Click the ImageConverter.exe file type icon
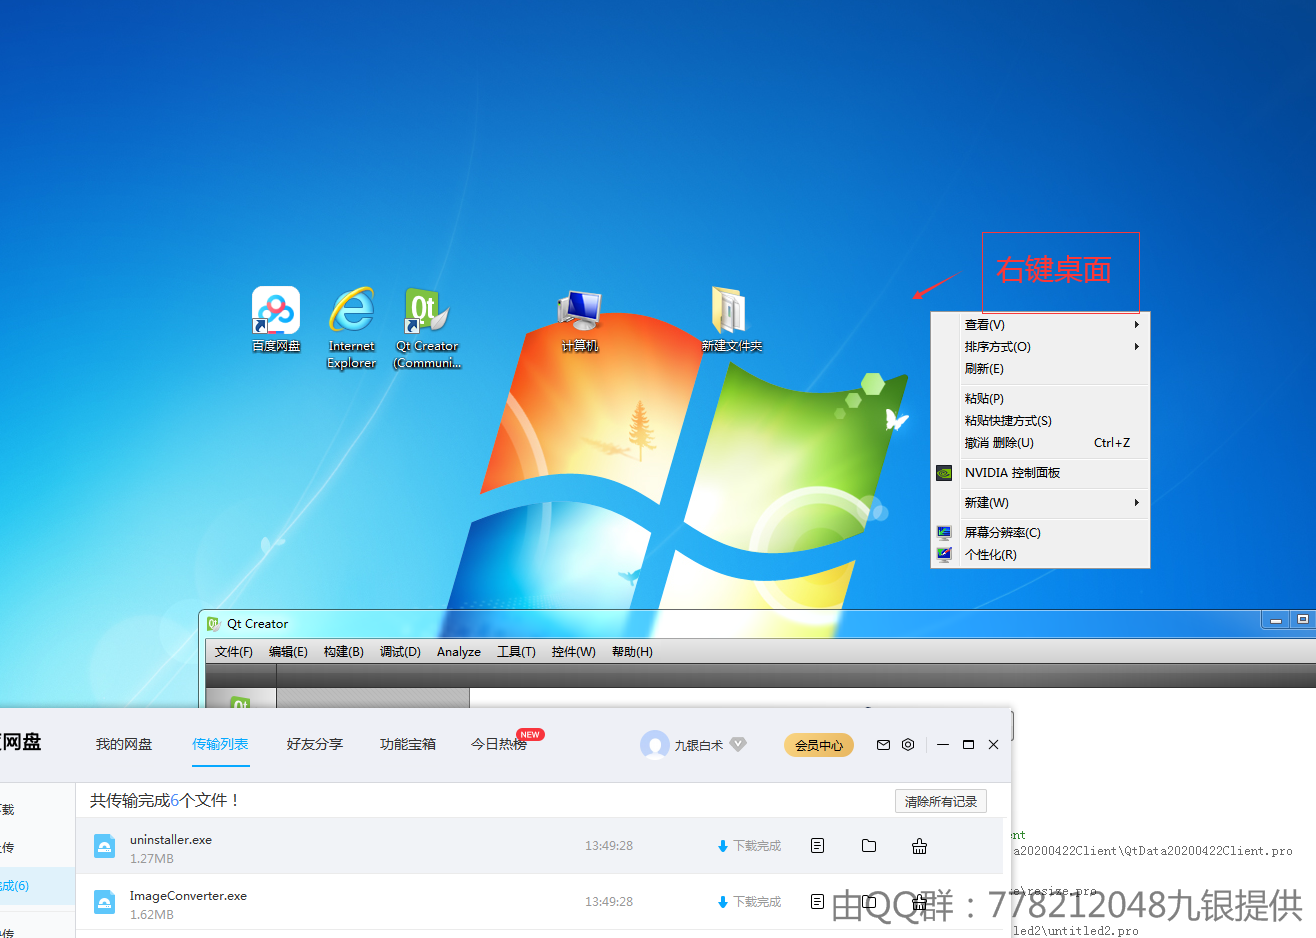The height and width of the screenshot is (938, 1316). [x=104, y=902]
